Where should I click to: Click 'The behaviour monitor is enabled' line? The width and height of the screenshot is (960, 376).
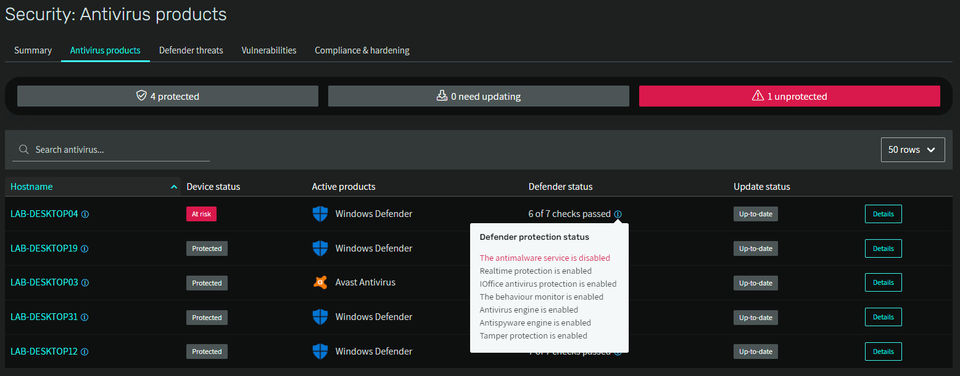pos(541,297)
